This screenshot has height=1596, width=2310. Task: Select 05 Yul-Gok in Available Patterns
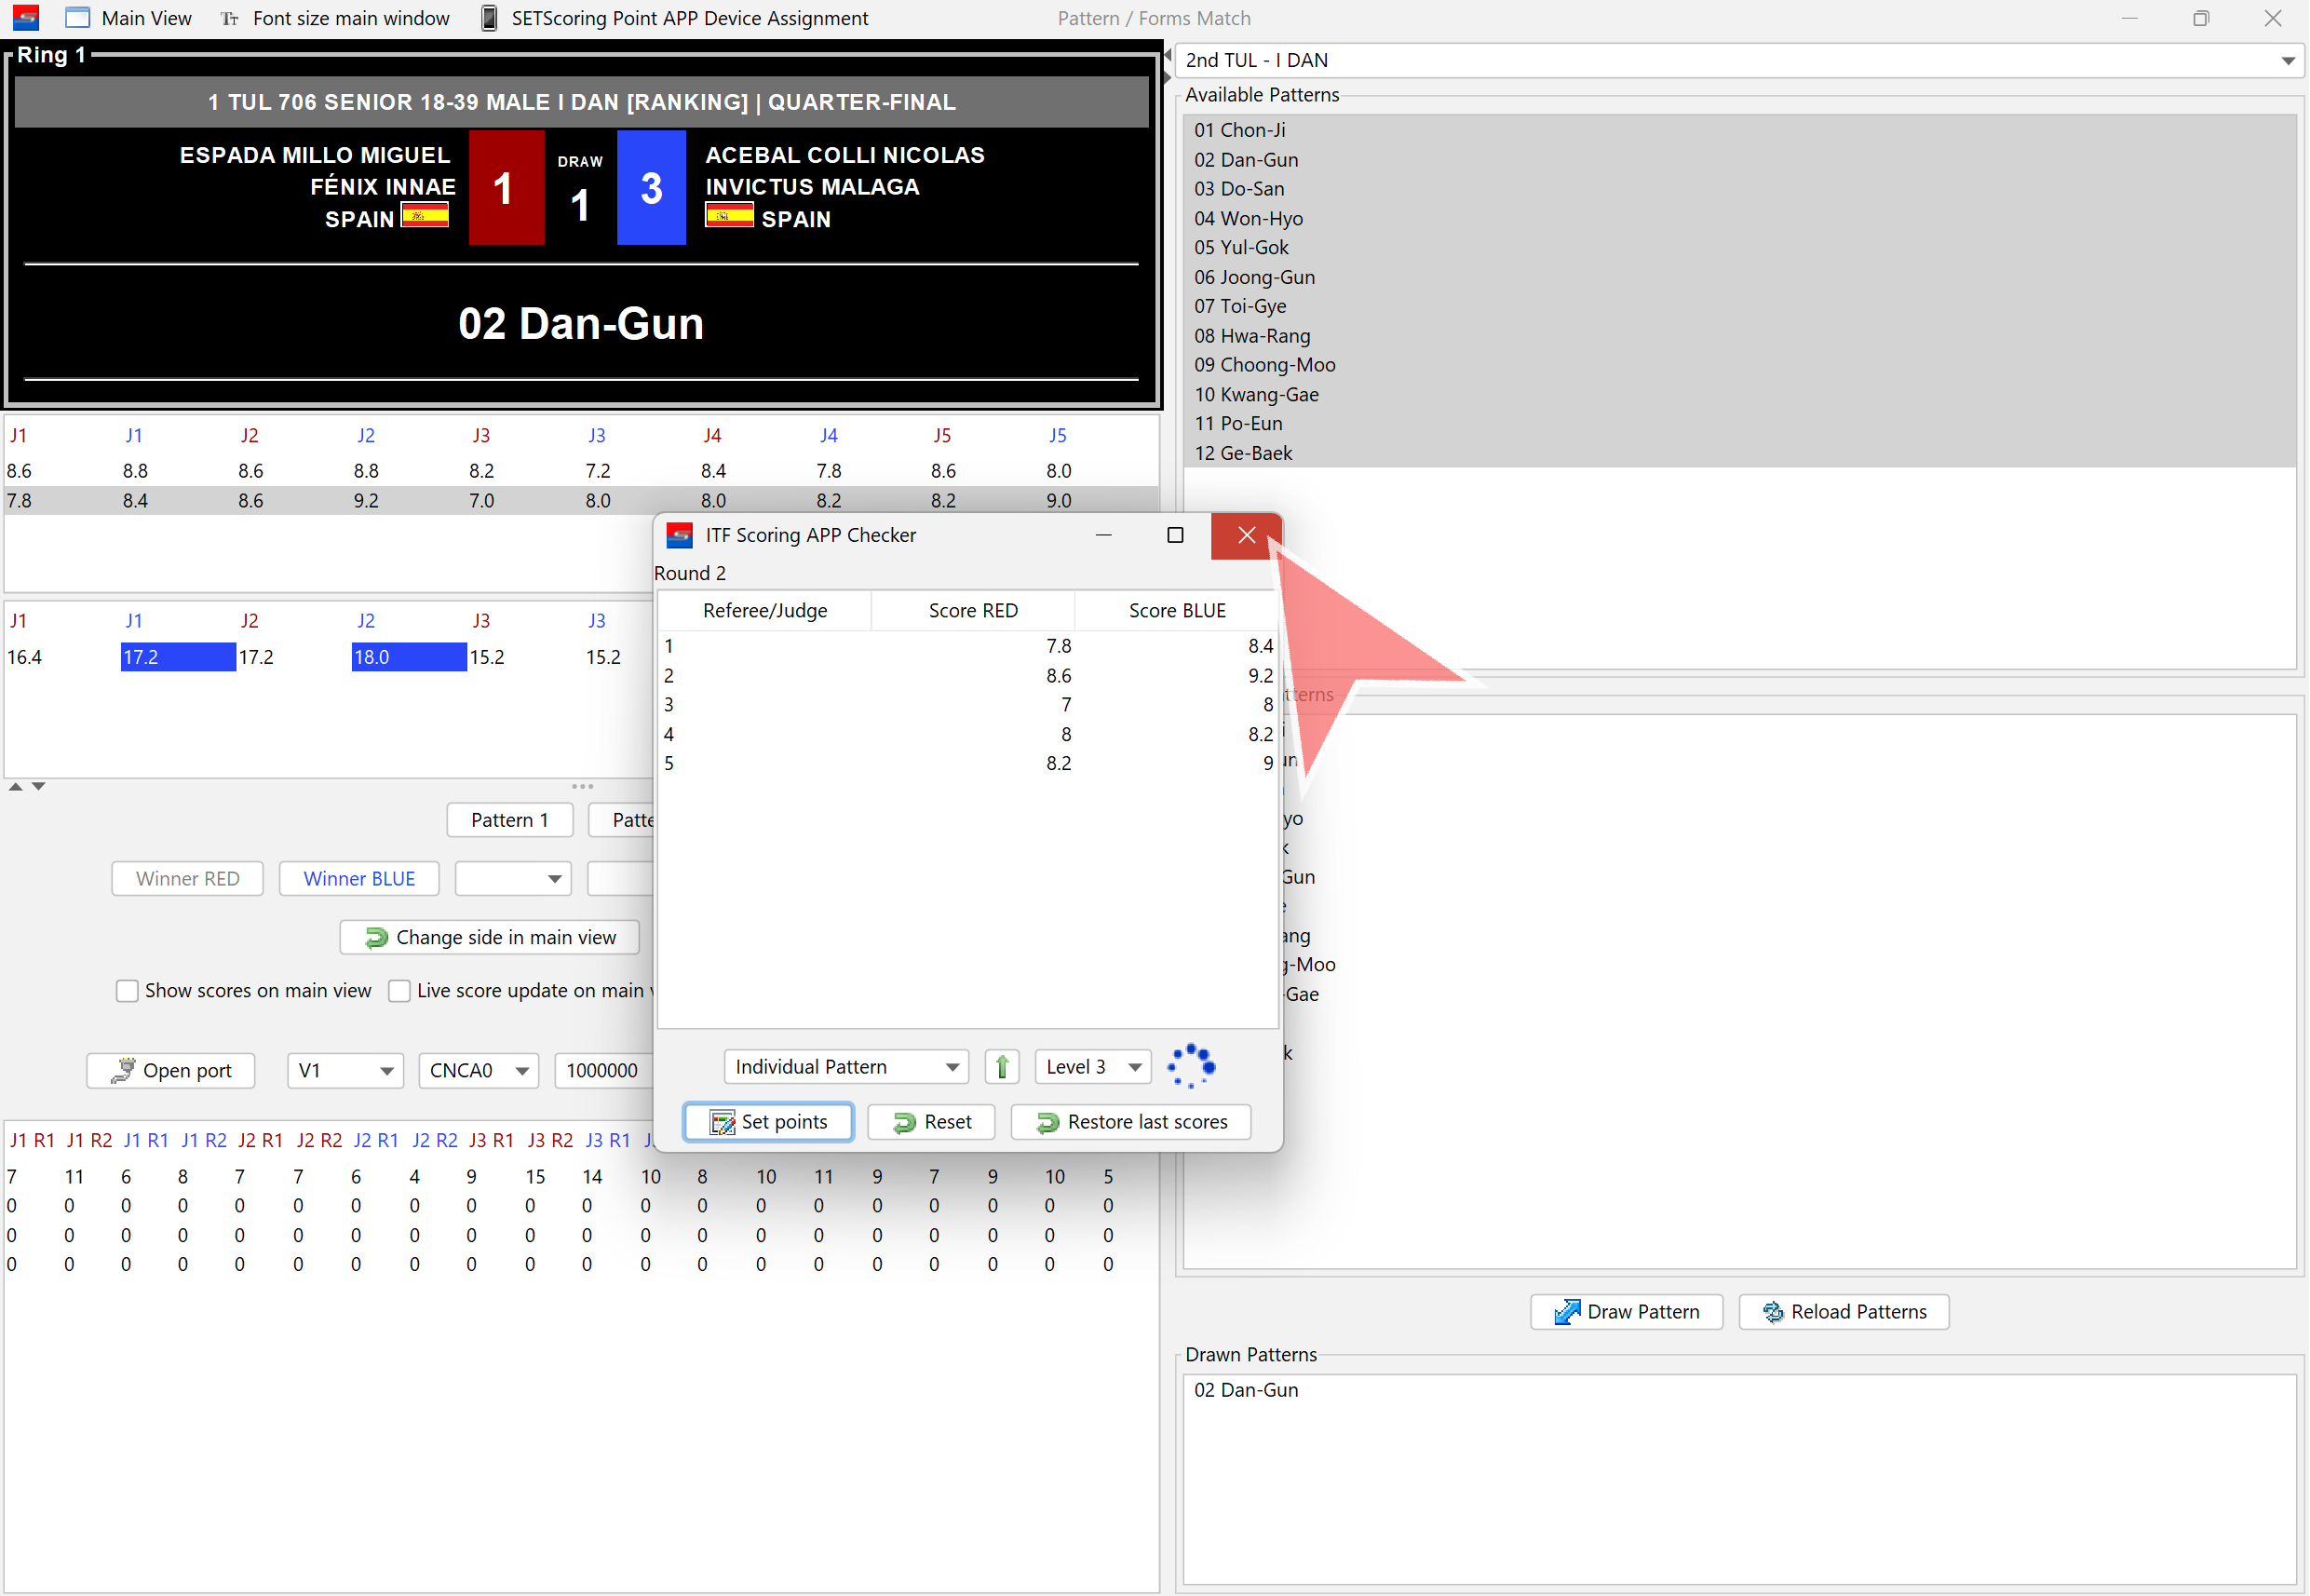[x=1740, y=247]
